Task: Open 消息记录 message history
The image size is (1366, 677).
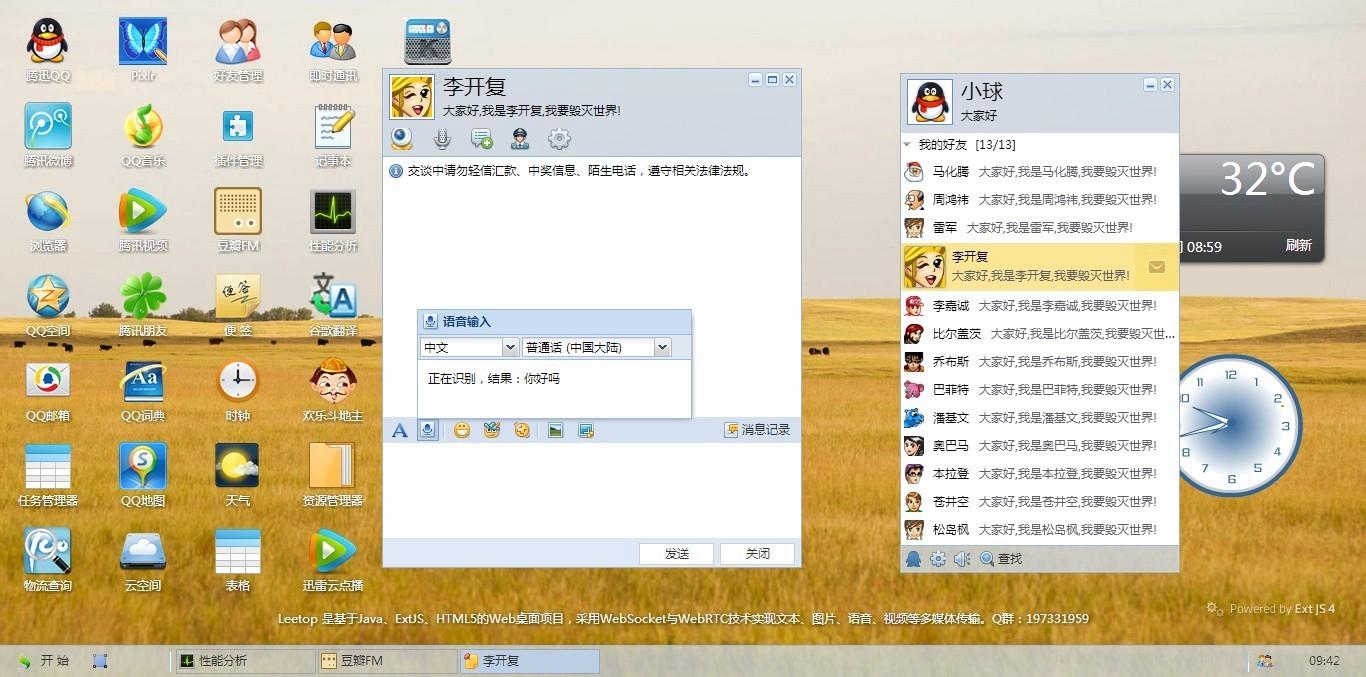Action: pos(758,430)
